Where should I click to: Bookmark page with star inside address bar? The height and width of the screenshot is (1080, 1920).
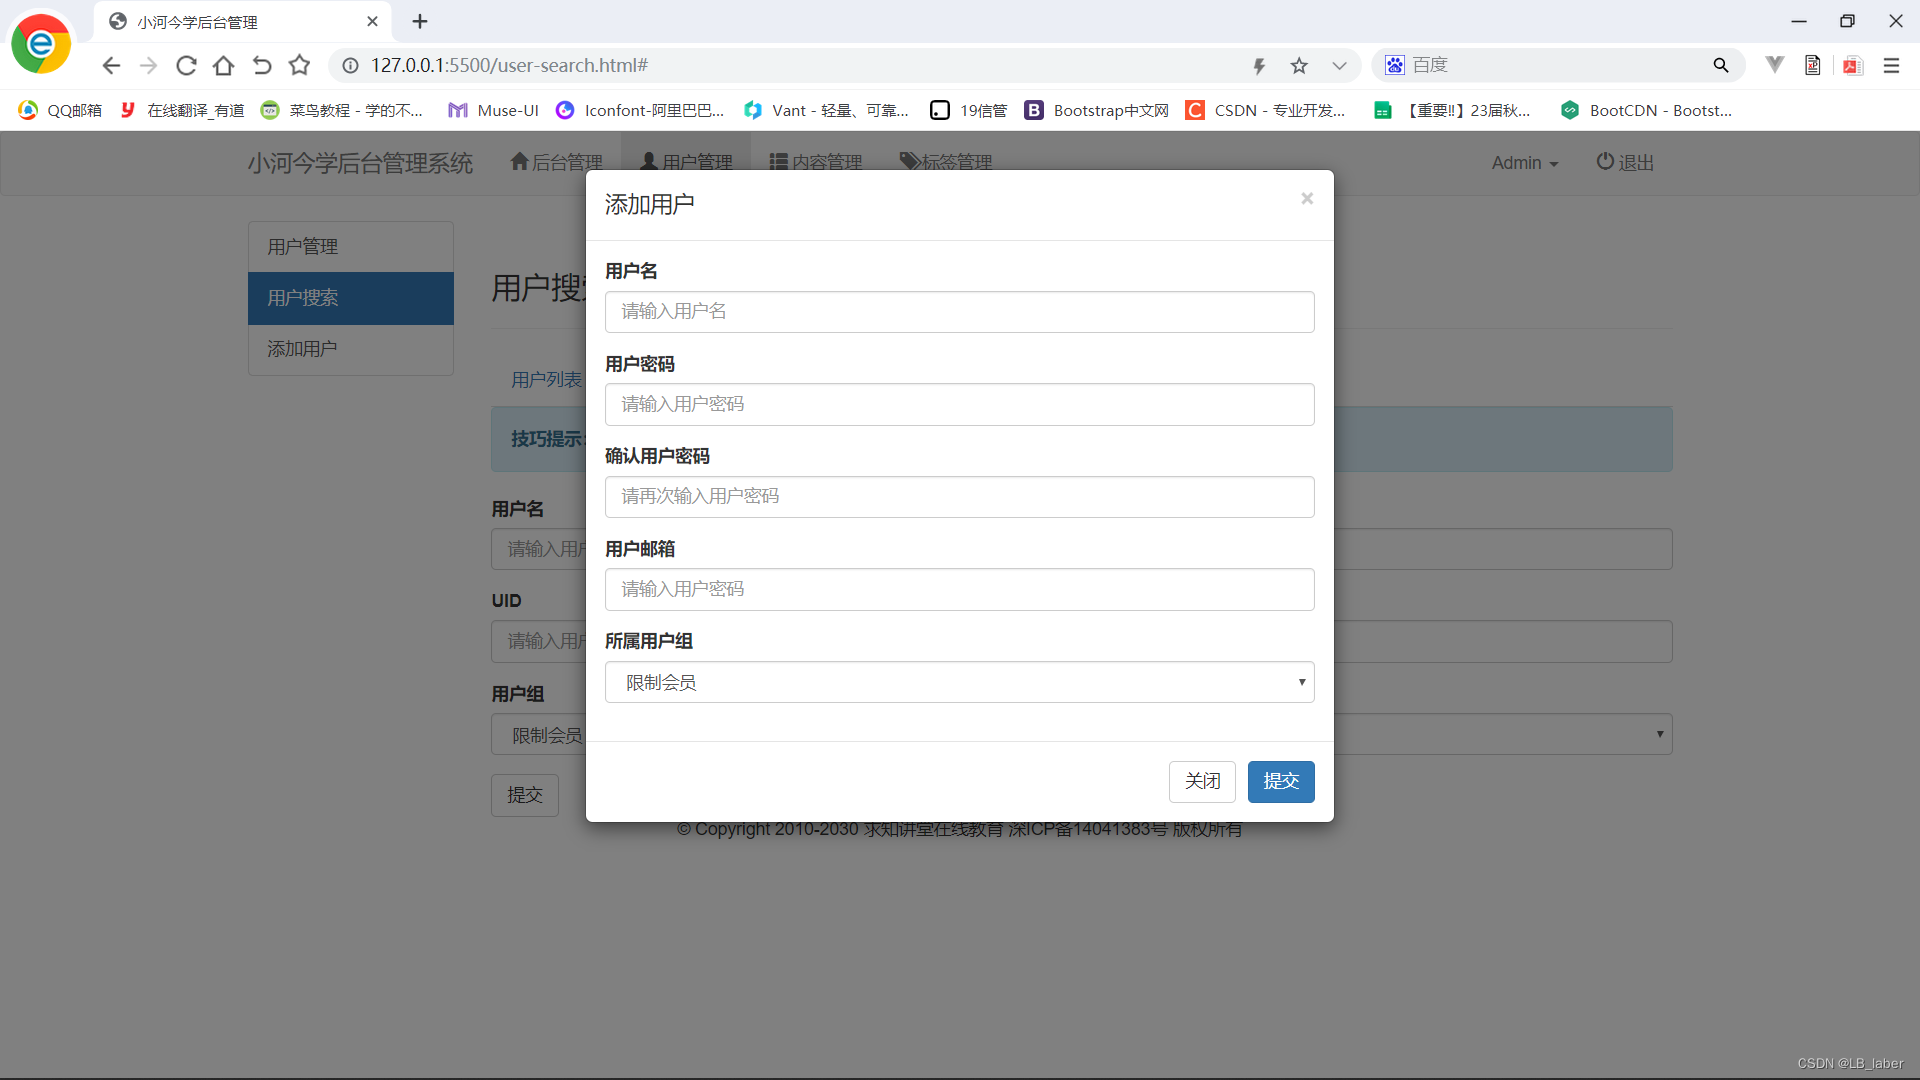[1299, 65]
